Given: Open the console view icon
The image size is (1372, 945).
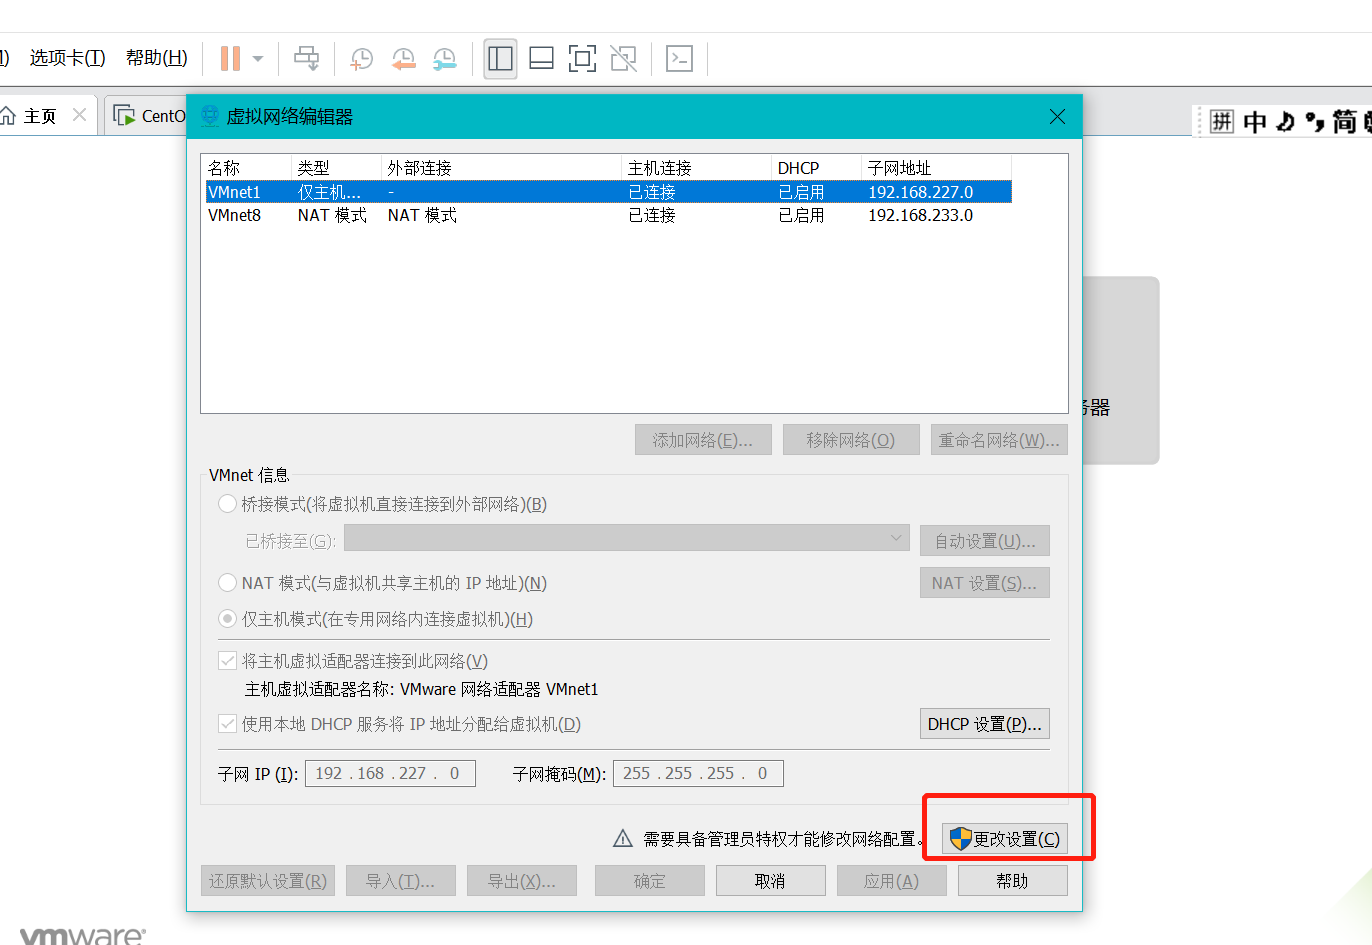Looking at the screenshot, I should [x=680, y=59].
